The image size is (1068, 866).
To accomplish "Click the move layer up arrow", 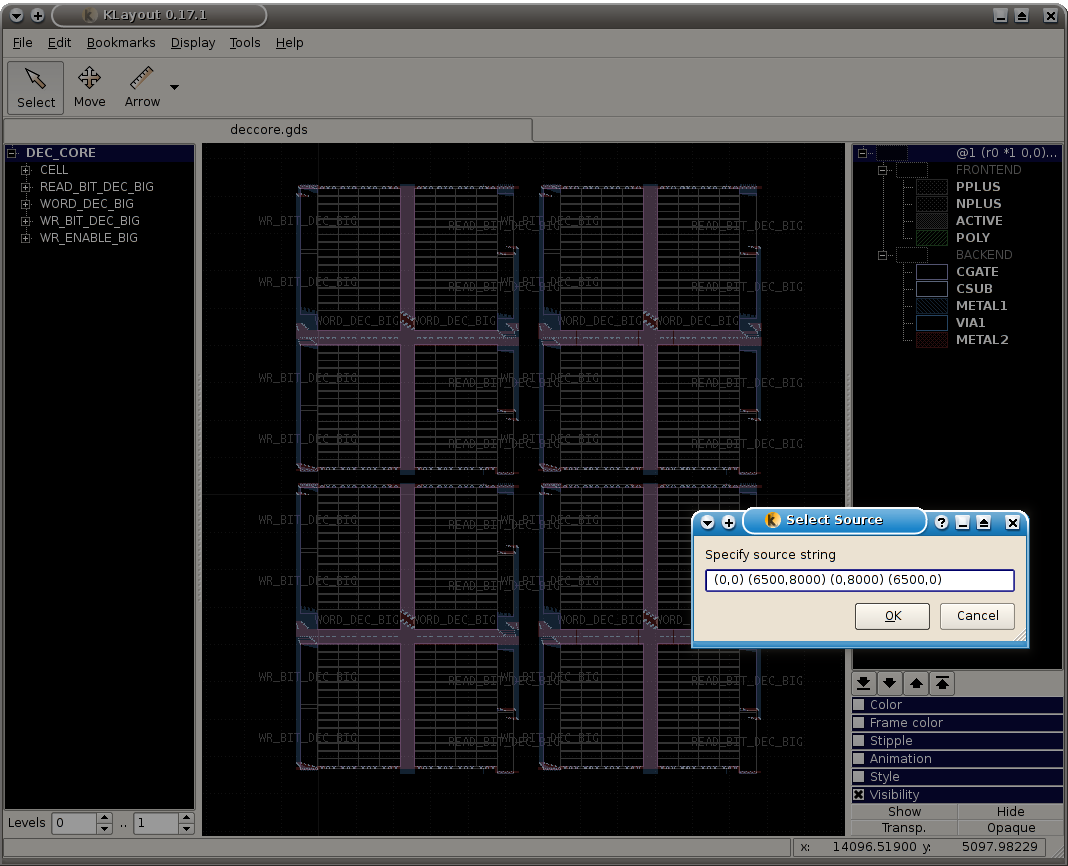I will coord(916,684).
